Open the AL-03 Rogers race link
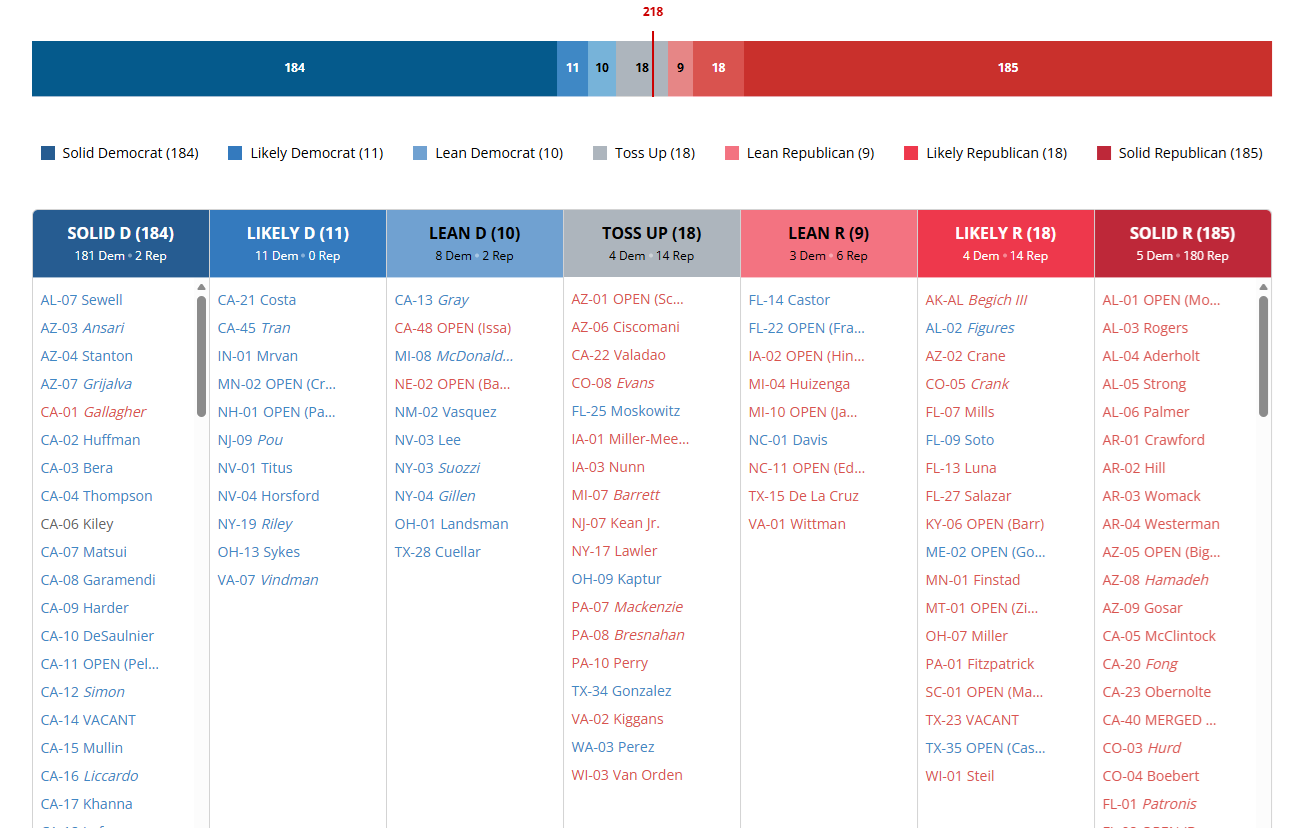 point(1146,328)
